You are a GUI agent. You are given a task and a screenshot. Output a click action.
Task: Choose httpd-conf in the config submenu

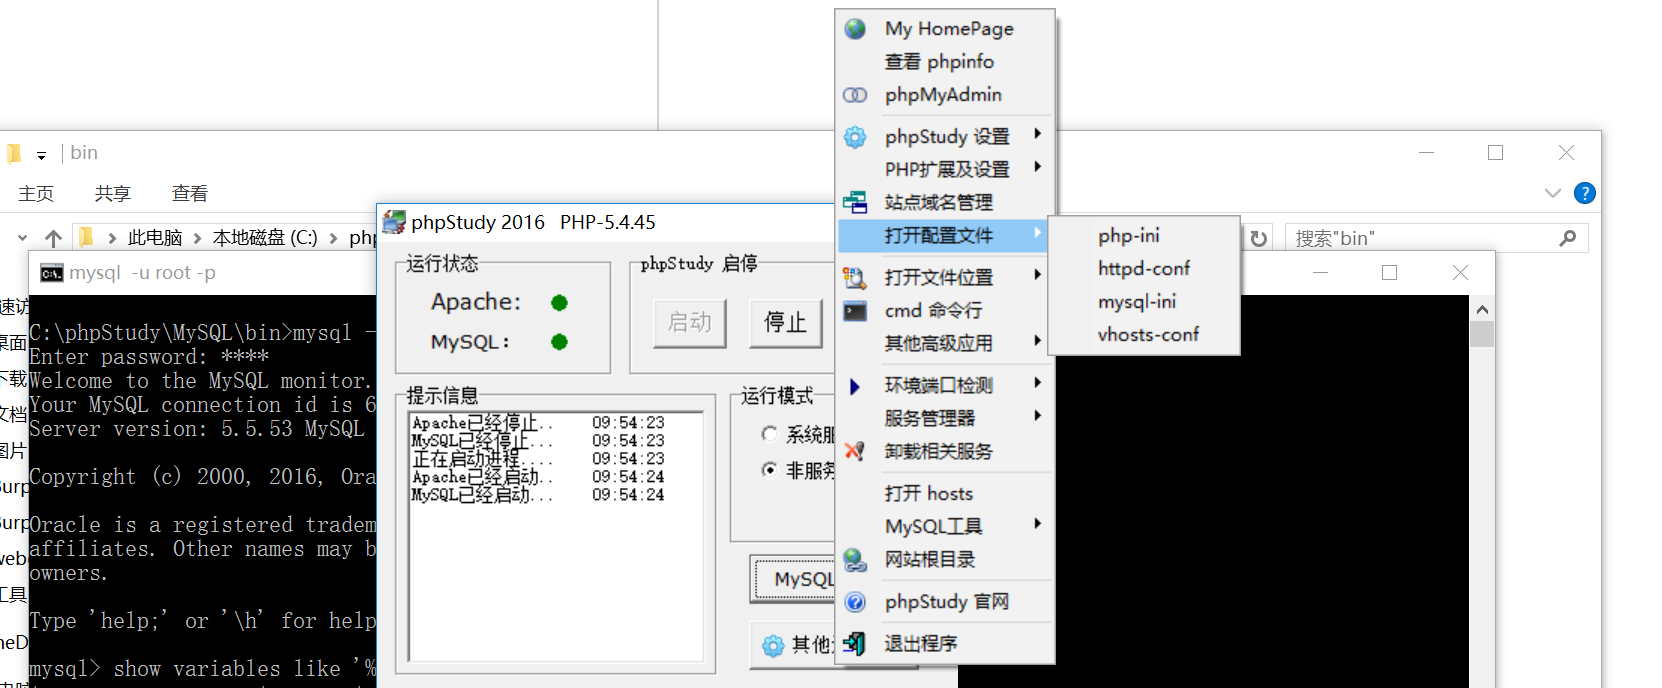1144,269
